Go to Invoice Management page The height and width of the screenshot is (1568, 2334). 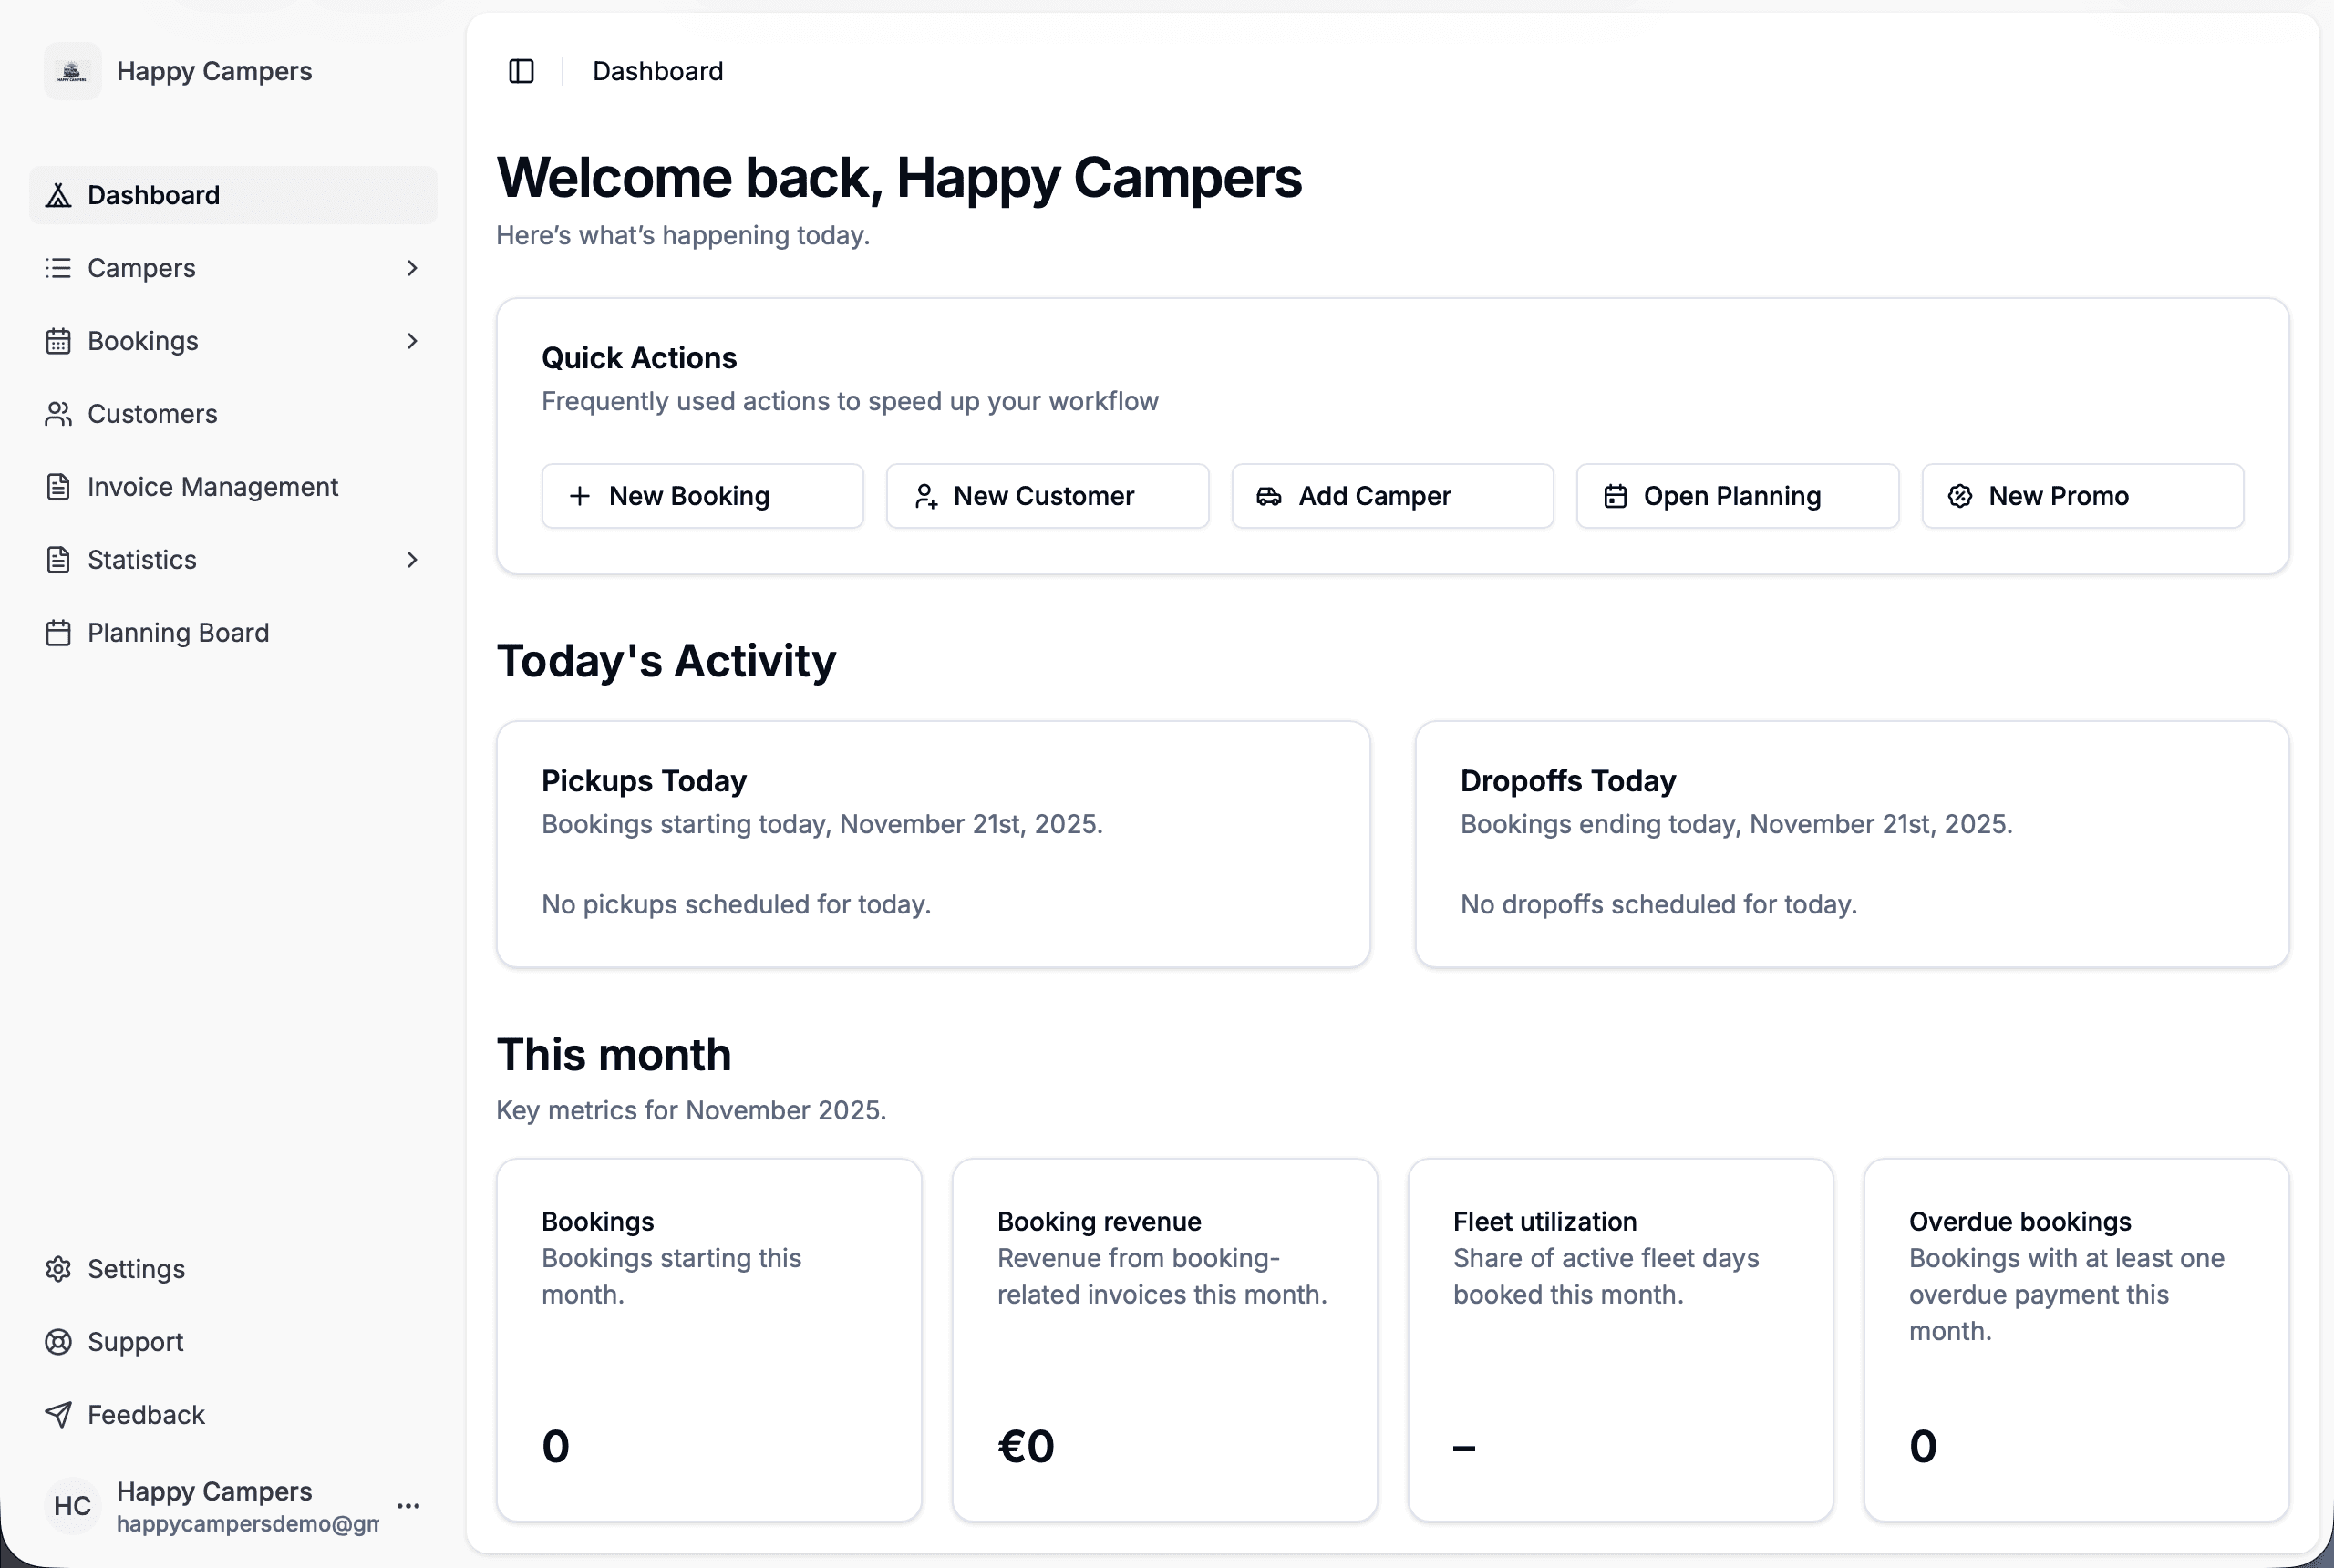coord(212,487)
